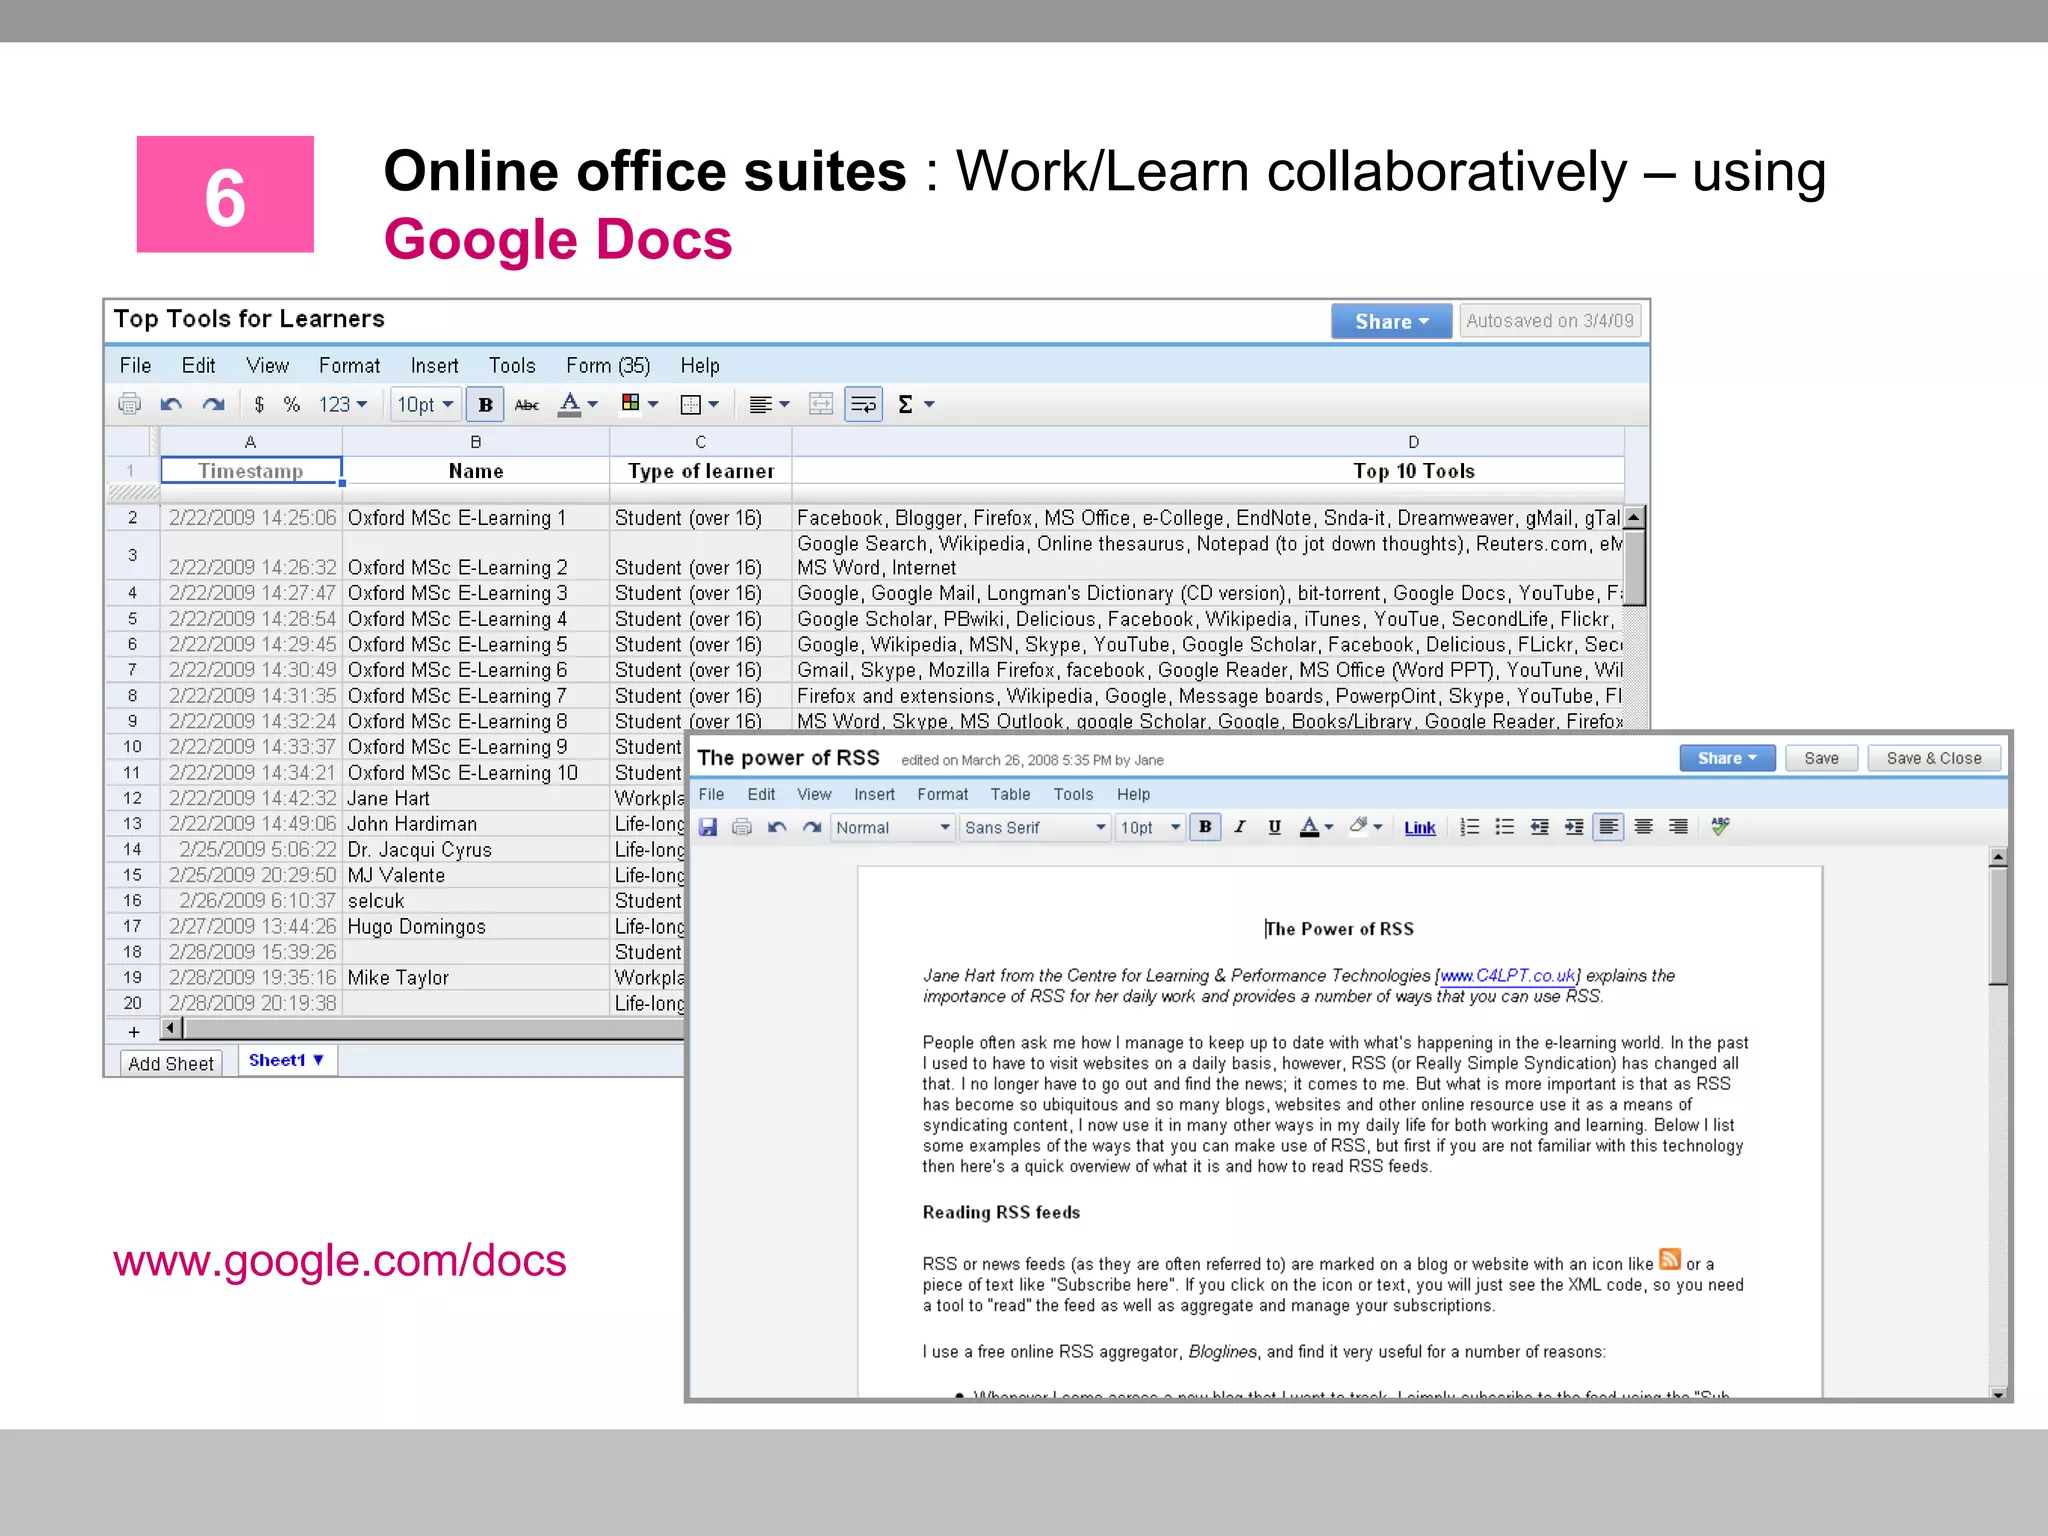This screenshot has width=2048, height=1536.
Task: Open the document Tools menu
Action: [1073, 794]
